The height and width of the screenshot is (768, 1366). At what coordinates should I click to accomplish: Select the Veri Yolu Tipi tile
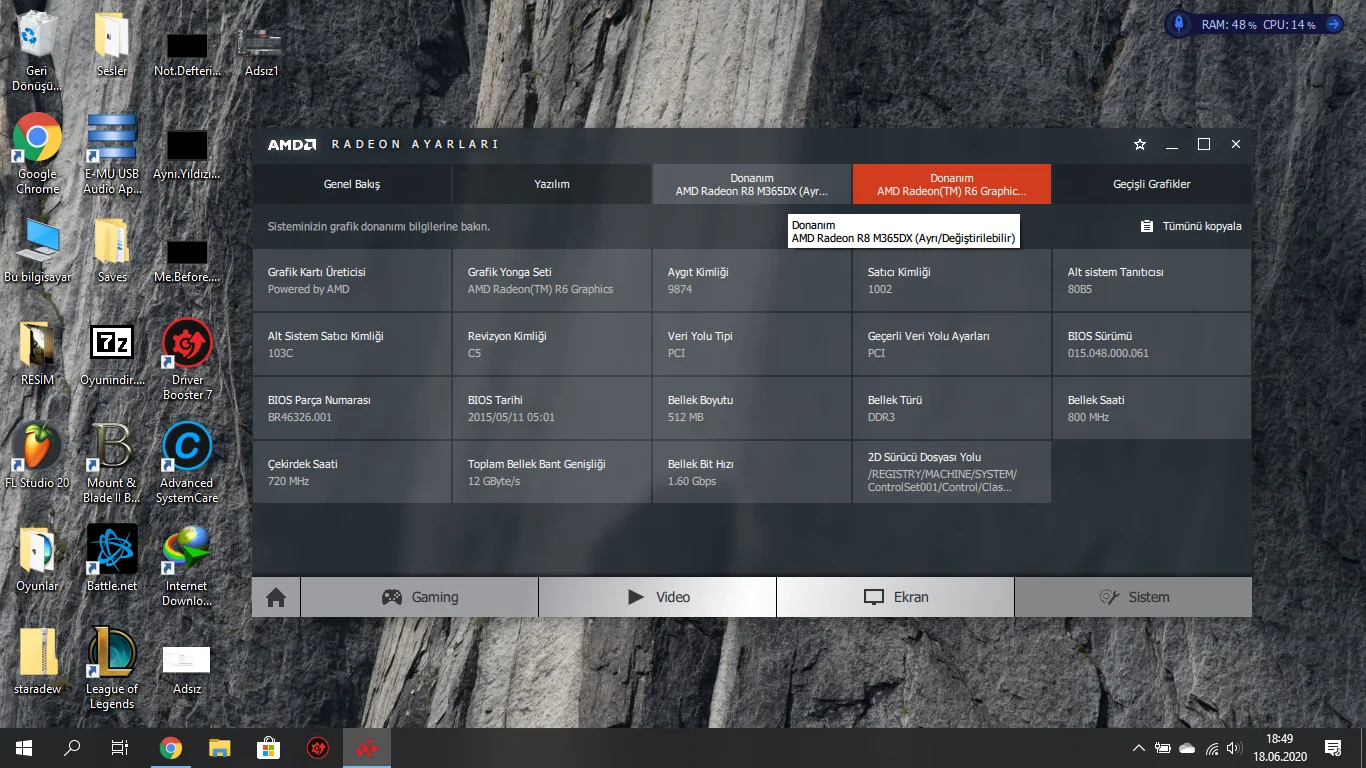click(752, 344)
